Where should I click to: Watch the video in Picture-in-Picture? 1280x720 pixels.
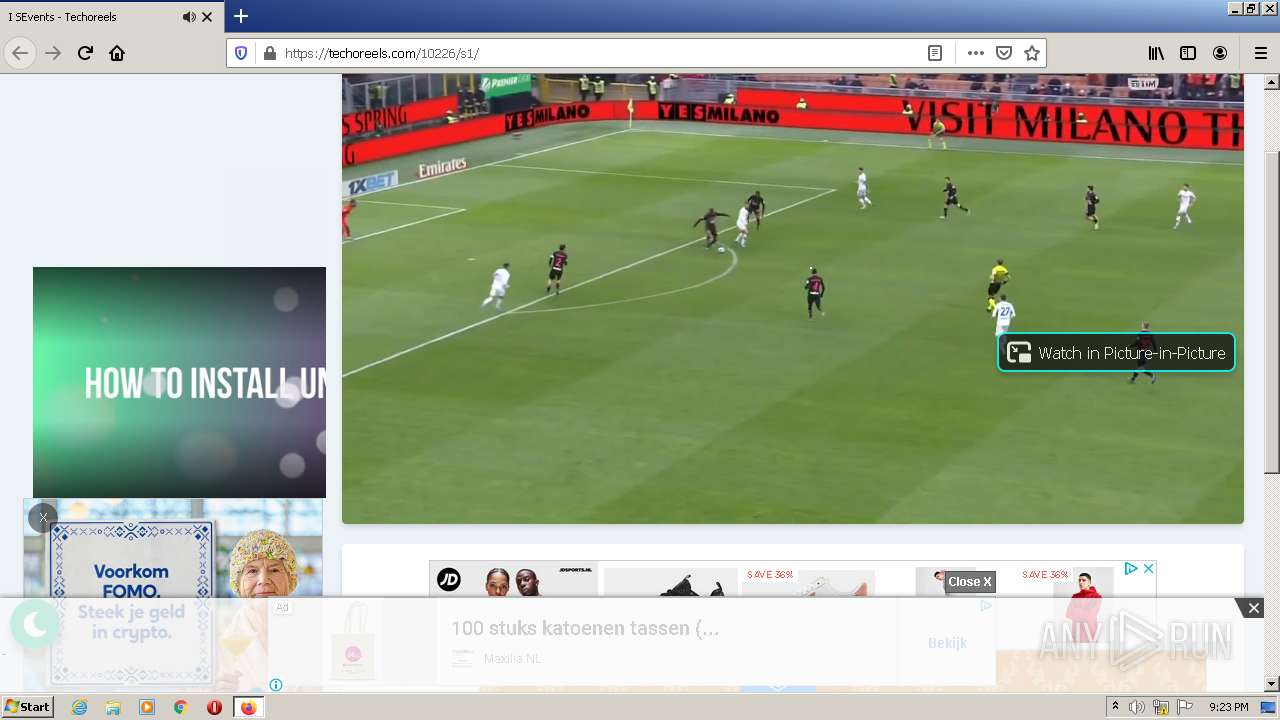pos(1116,352)
